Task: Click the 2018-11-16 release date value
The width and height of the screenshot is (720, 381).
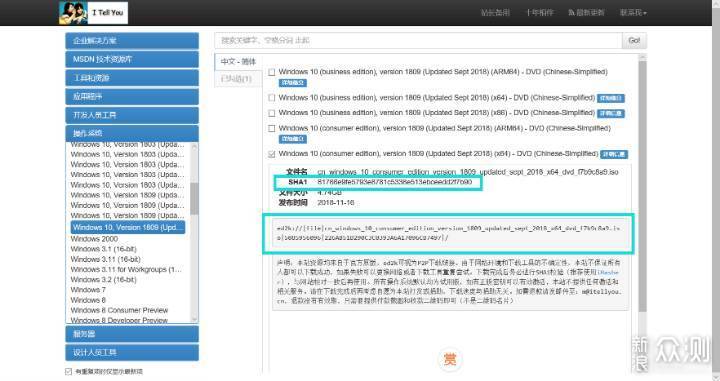Action: click(x=336, y=202)
